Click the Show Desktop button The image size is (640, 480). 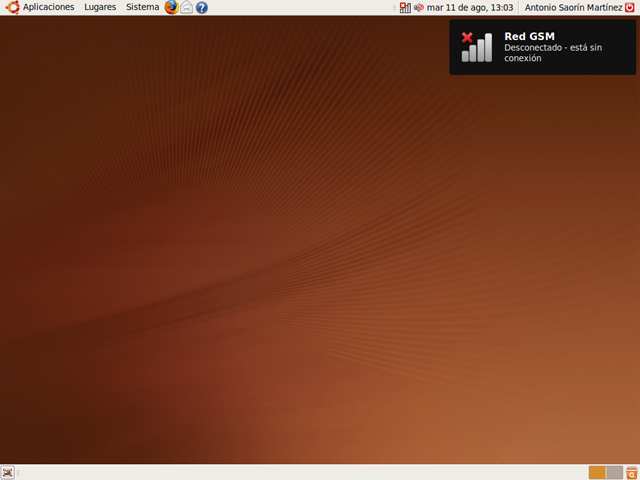[8, 472]
